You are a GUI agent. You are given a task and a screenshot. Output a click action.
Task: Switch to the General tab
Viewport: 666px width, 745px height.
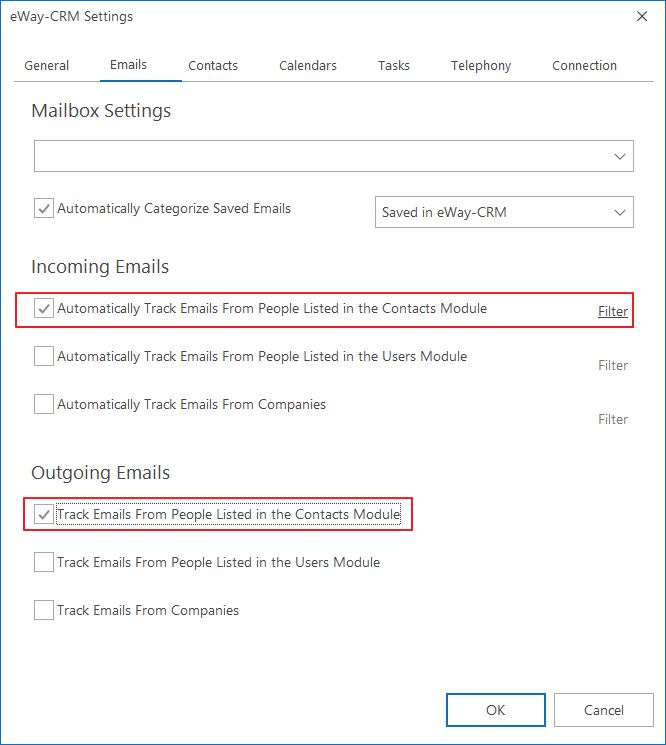click(x=47, y=66)
